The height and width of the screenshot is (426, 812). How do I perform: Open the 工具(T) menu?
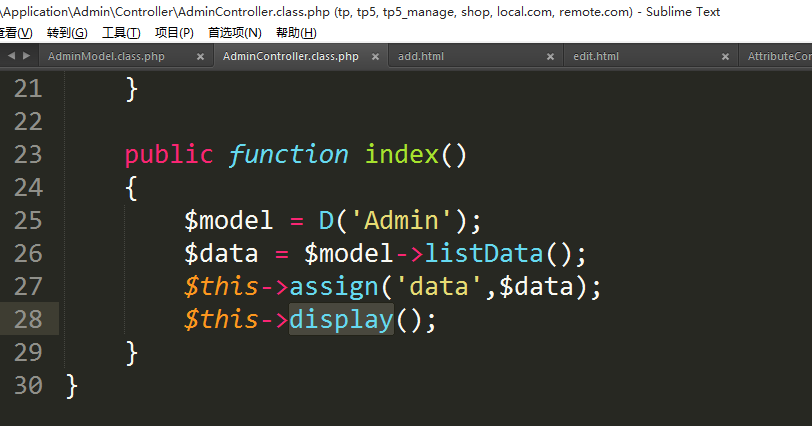click(x=121, y=33)
